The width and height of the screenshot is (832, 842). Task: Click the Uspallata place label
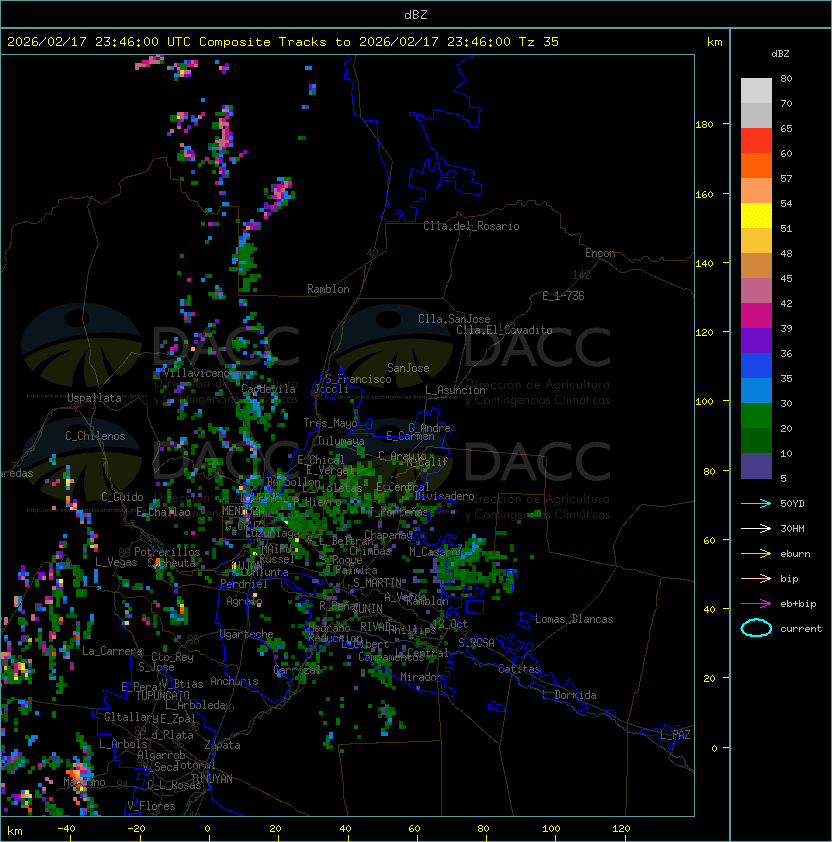(x=94, y=398)
